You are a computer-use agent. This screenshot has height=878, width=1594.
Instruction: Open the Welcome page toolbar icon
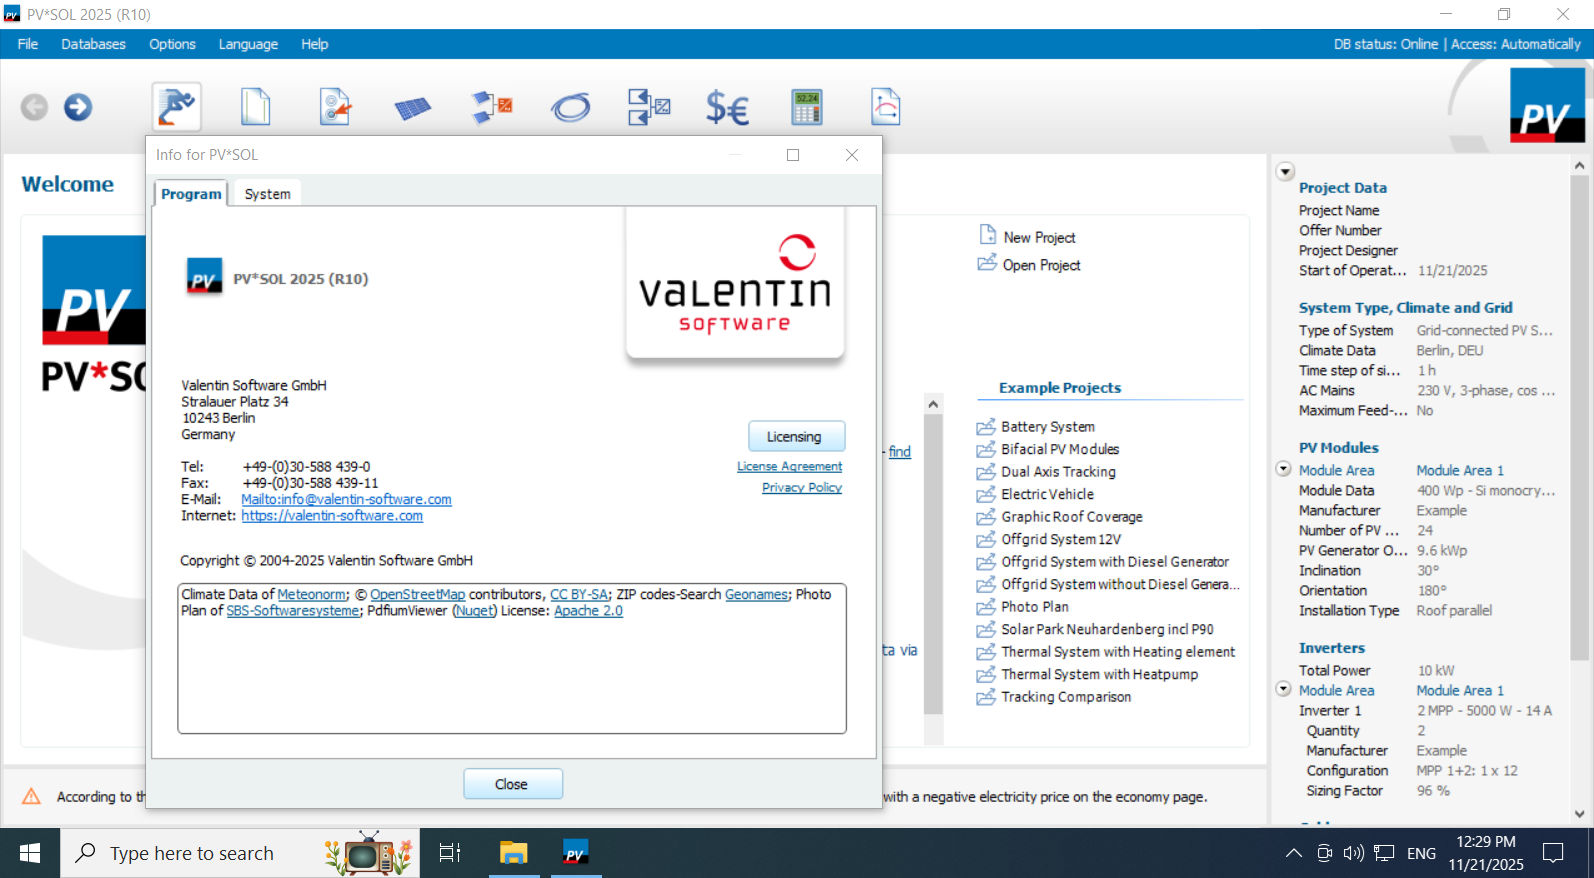click(x=177, y=106)
